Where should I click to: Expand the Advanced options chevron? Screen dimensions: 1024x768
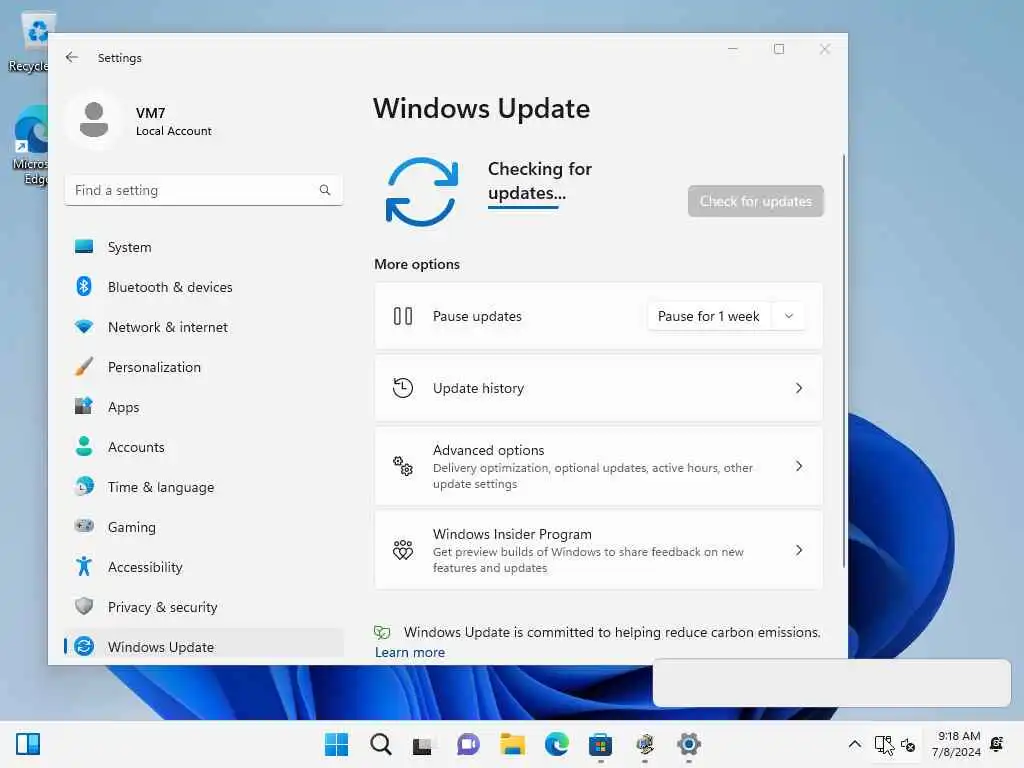(x=799, y=466)
